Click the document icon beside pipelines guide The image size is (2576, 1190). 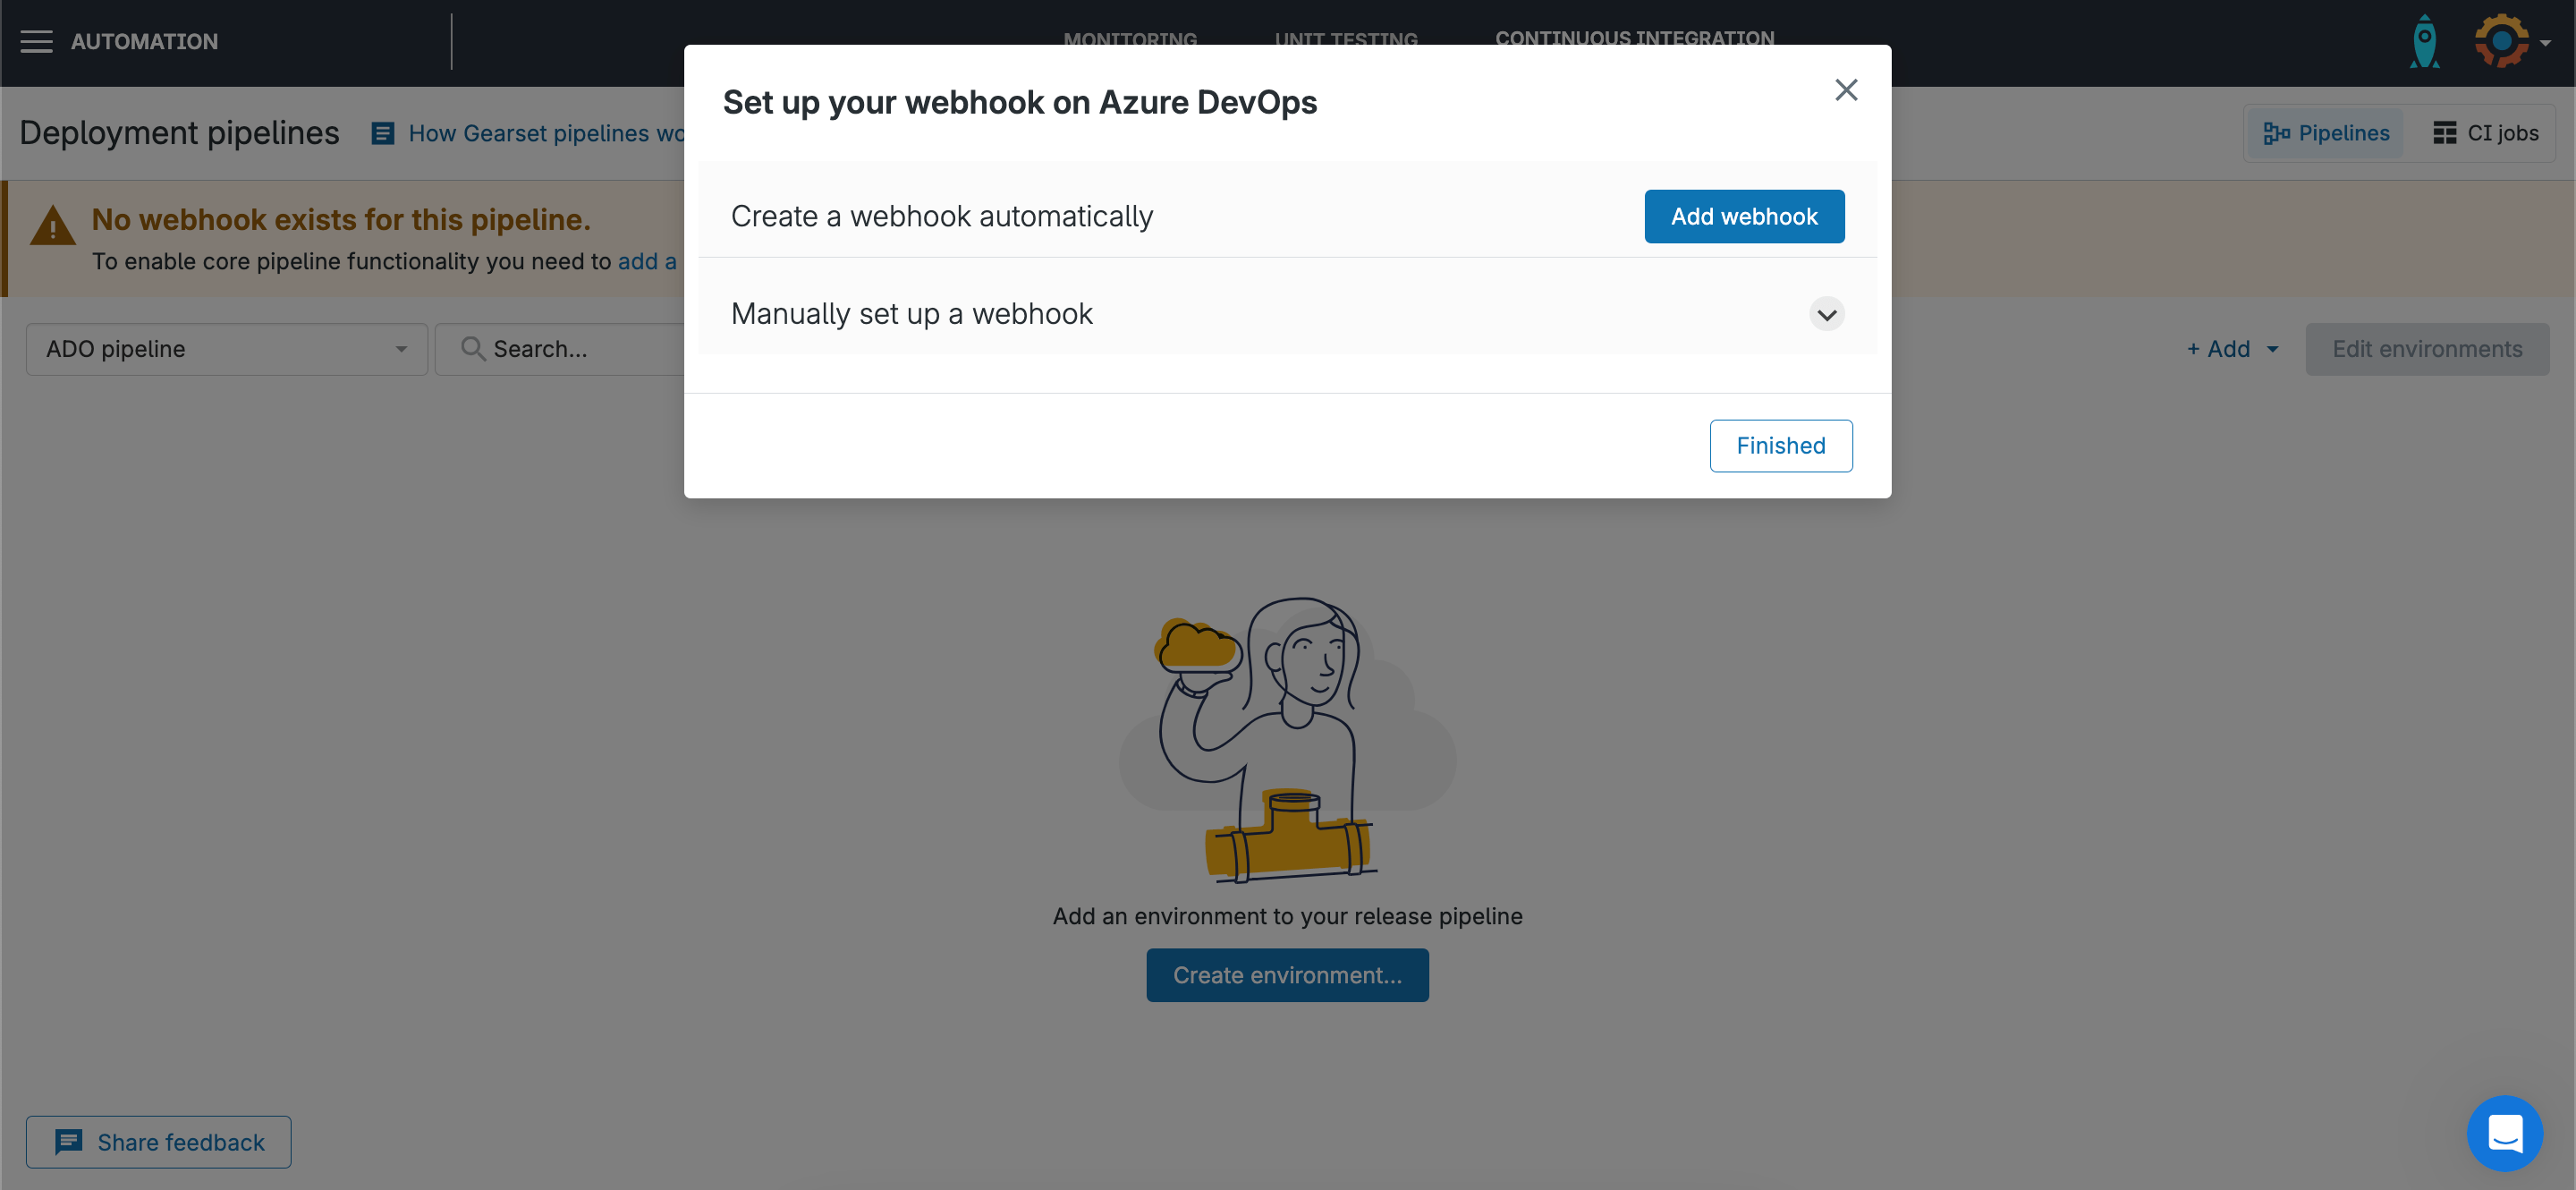[x=382, y=133]
